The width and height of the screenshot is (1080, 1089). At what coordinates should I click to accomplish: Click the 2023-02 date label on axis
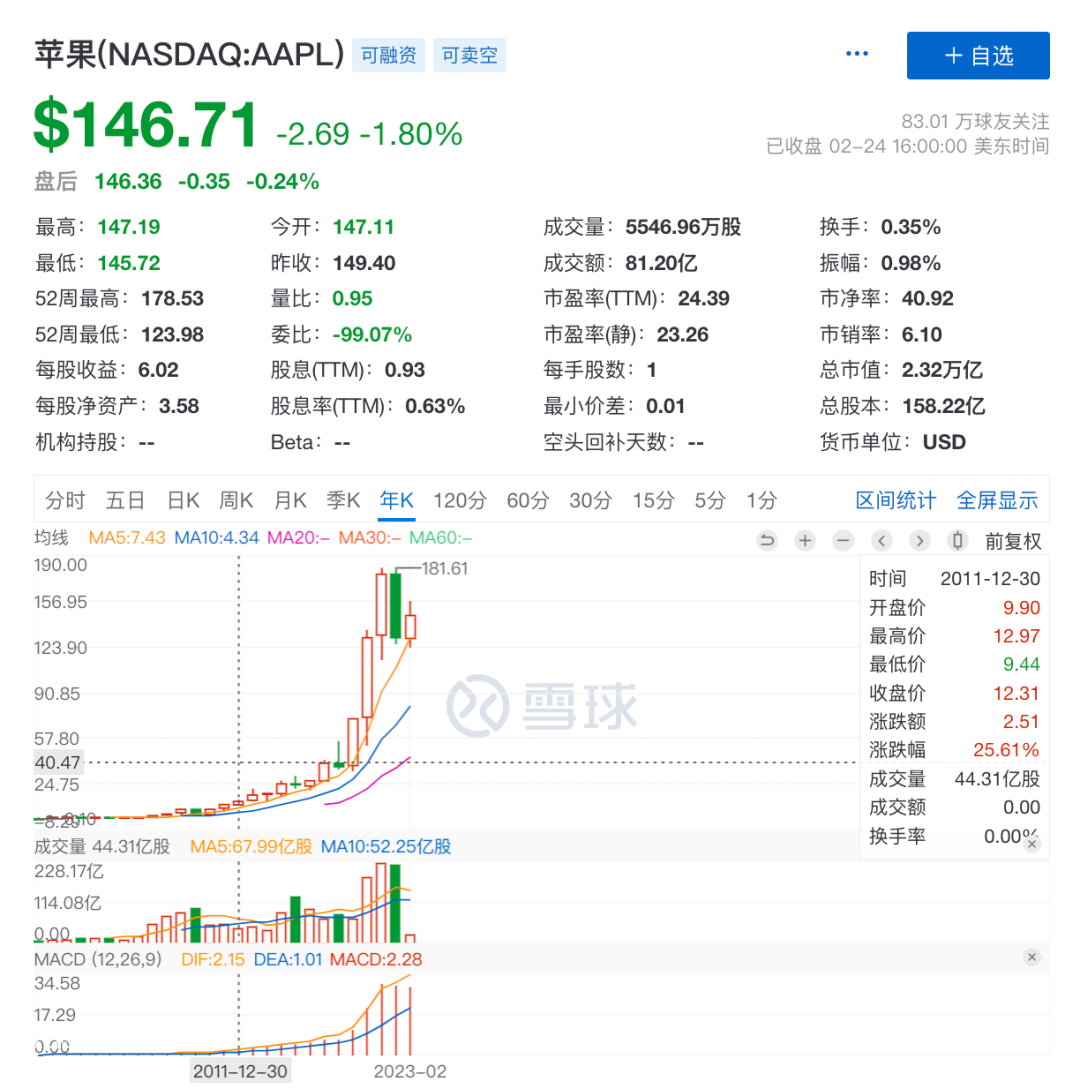pos(410,1072)
